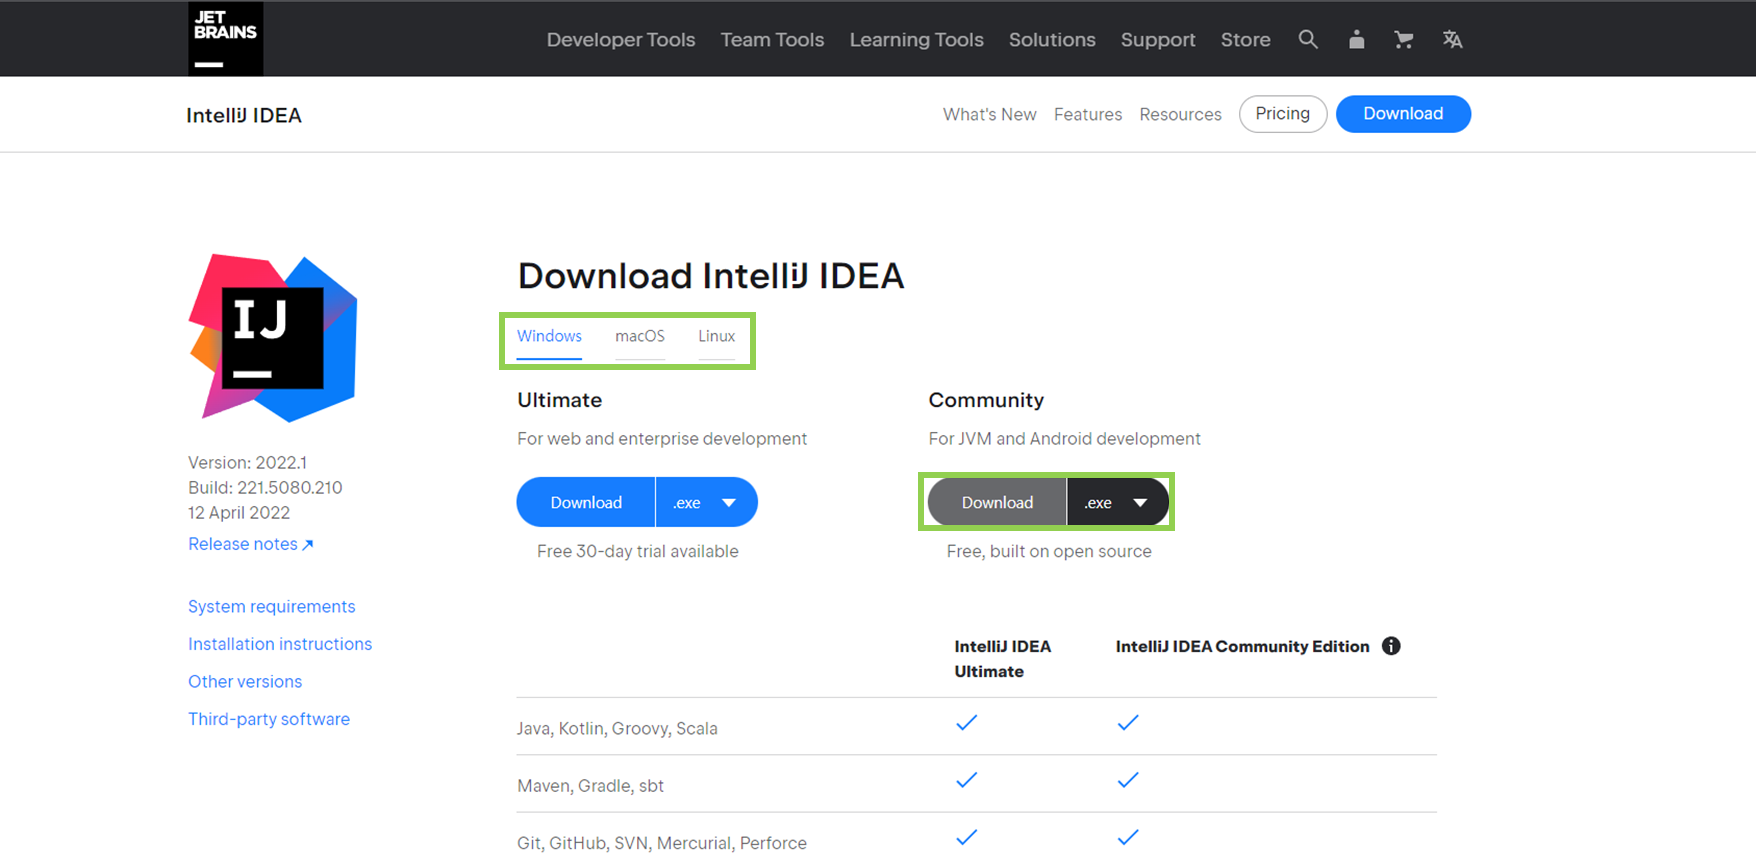The height and width of the screenshot is (861, 1756).
Task: Click the 'IntelliJ IDEA Ultimate' column header
Action: 1002,659
